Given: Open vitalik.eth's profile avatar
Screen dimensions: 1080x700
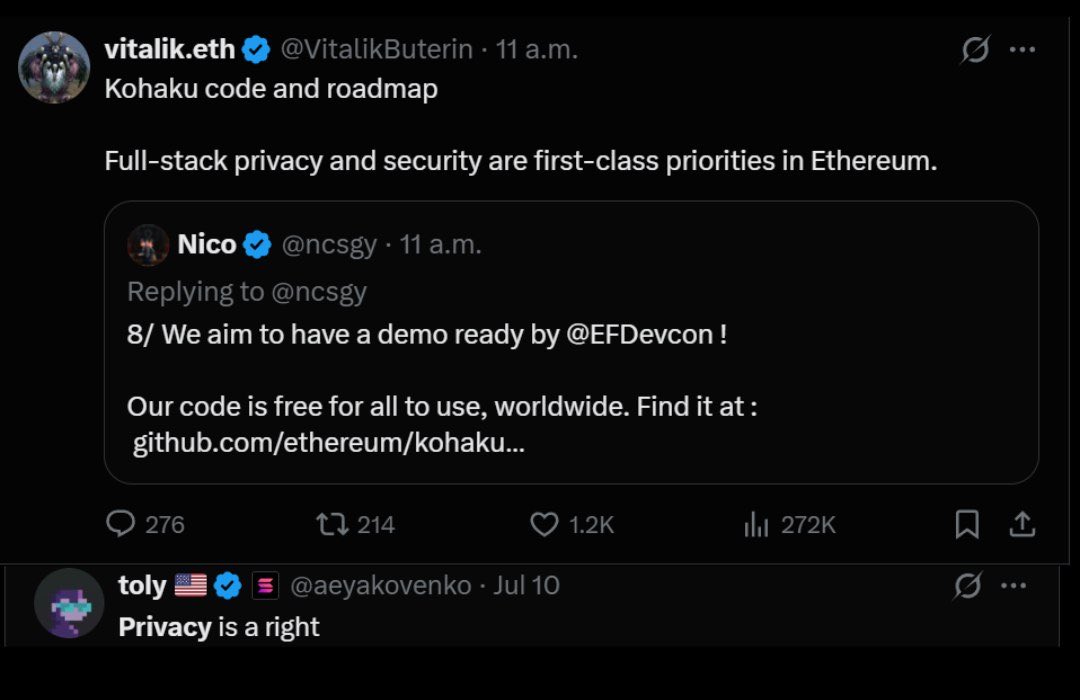Looking at the screenshot, I should 54,67.
